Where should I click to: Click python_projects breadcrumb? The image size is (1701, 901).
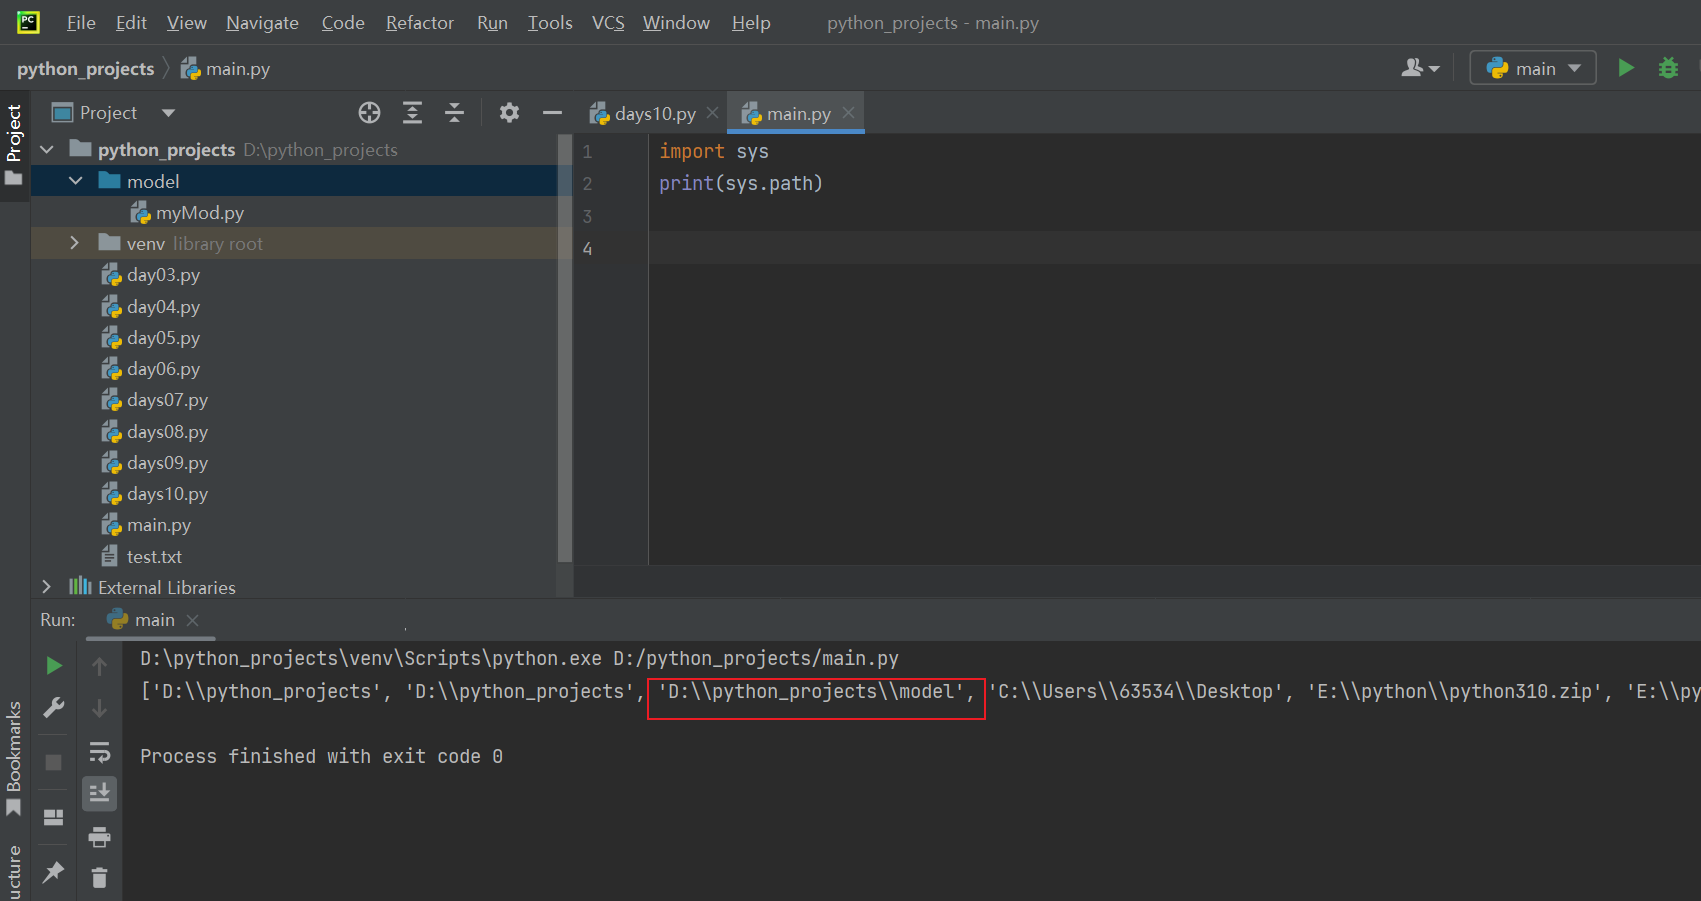(x=86, y=68)
